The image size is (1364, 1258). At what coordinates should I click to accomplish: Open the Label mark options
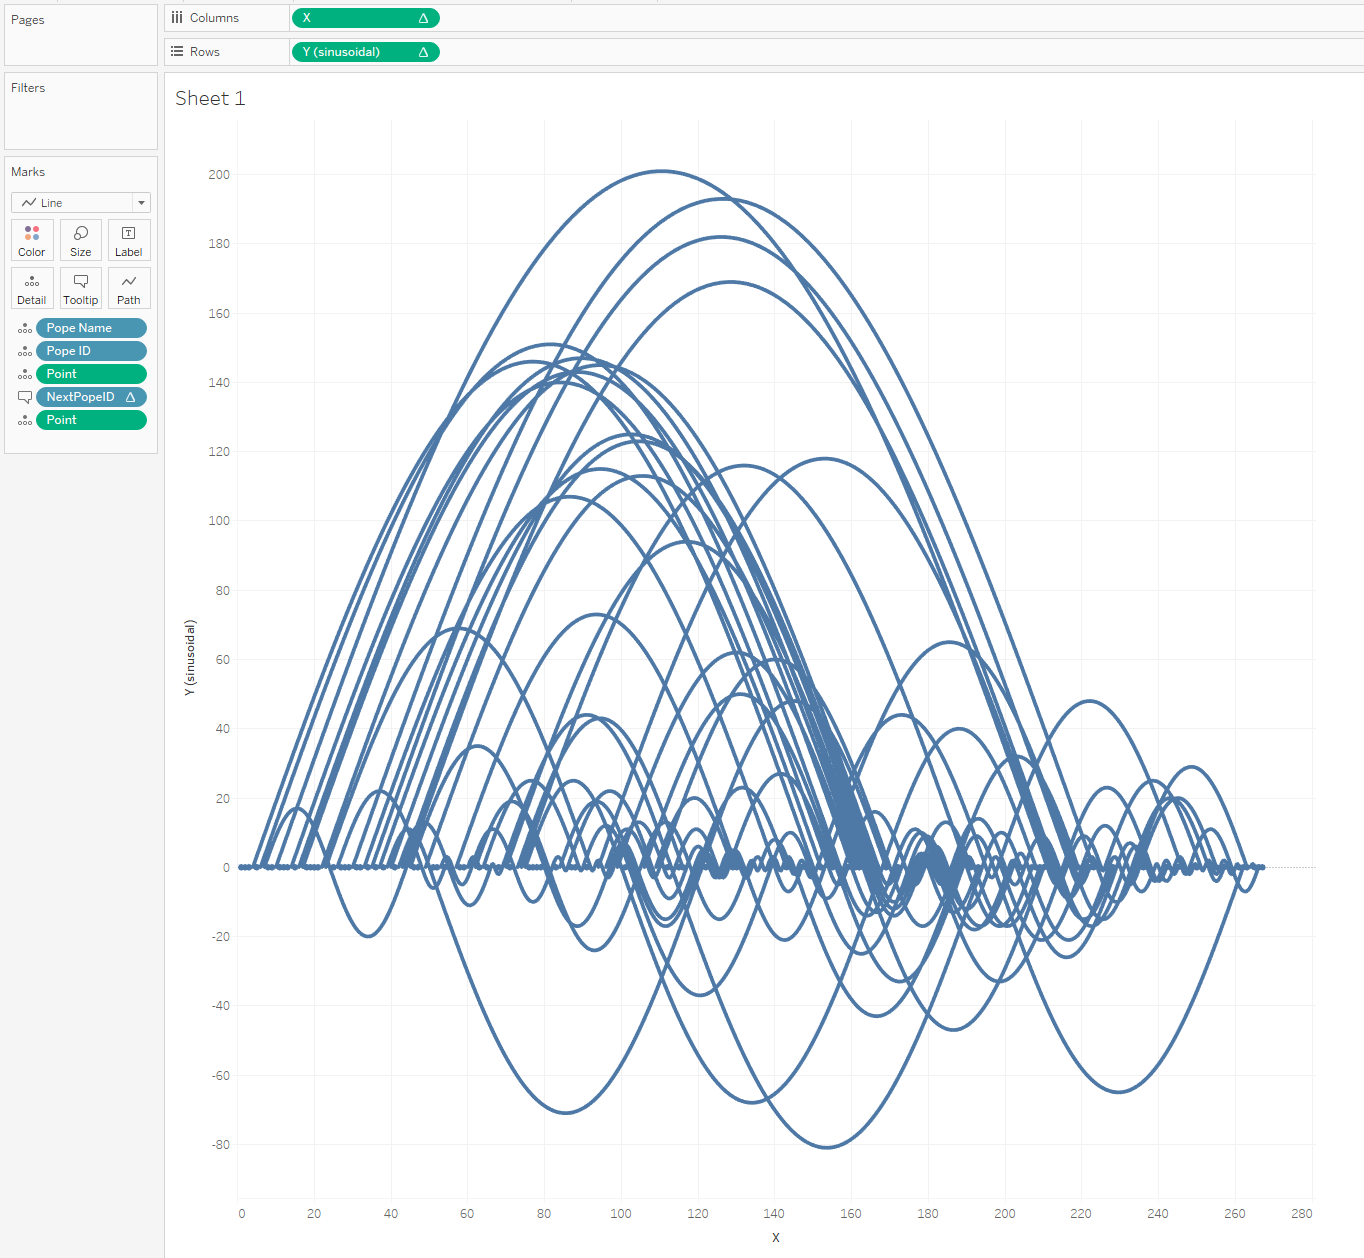pos(129,240)
